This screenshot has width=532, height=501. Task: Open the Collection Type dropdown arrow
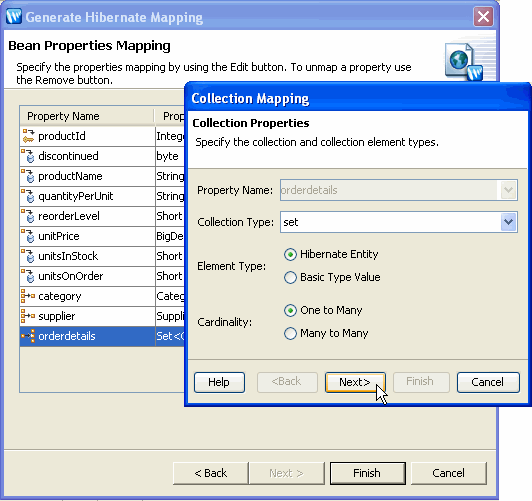508,222
